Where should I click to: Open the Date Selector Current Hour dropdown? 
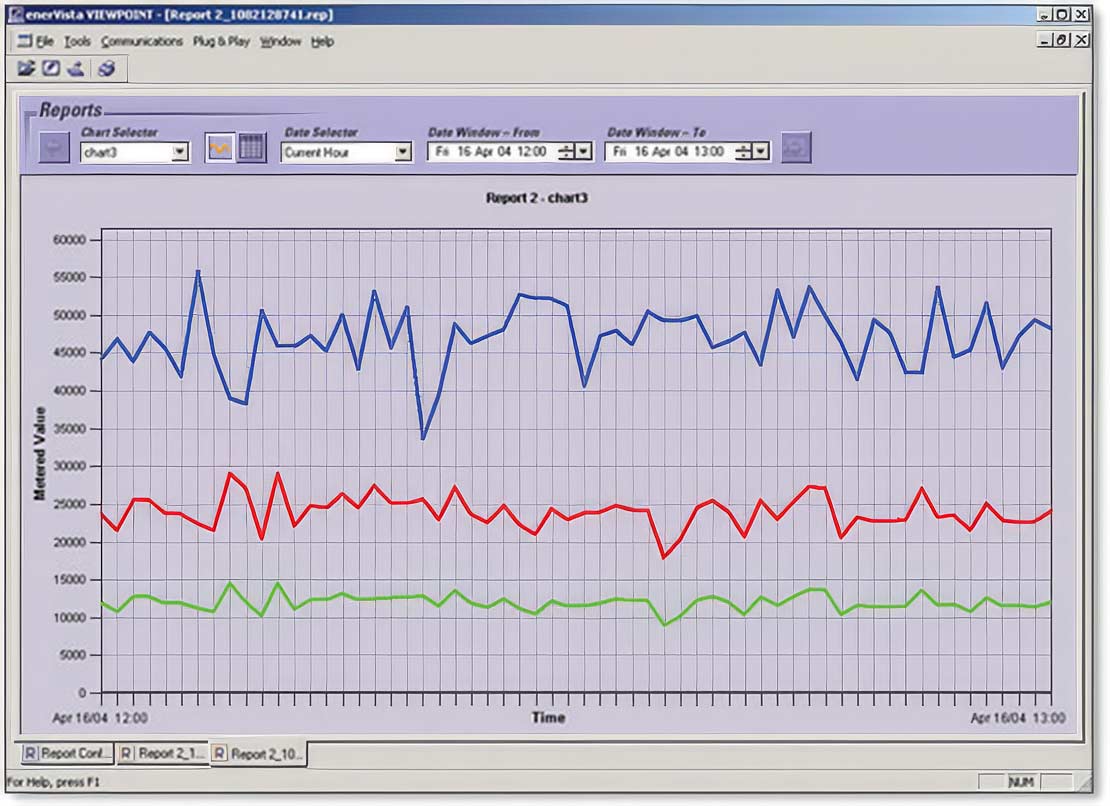pyautogui.click(x=403, y=152)
